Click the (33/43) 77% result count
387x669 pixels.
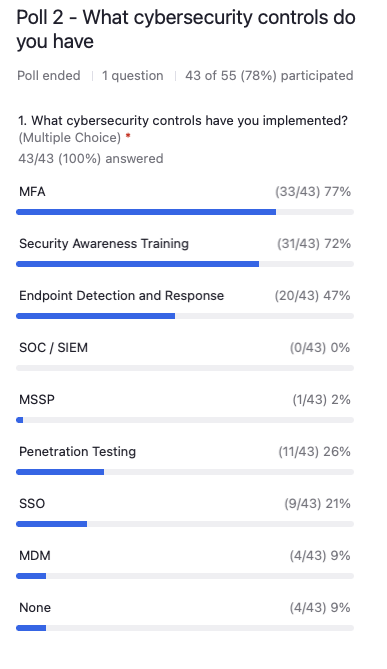pos(313,192)
